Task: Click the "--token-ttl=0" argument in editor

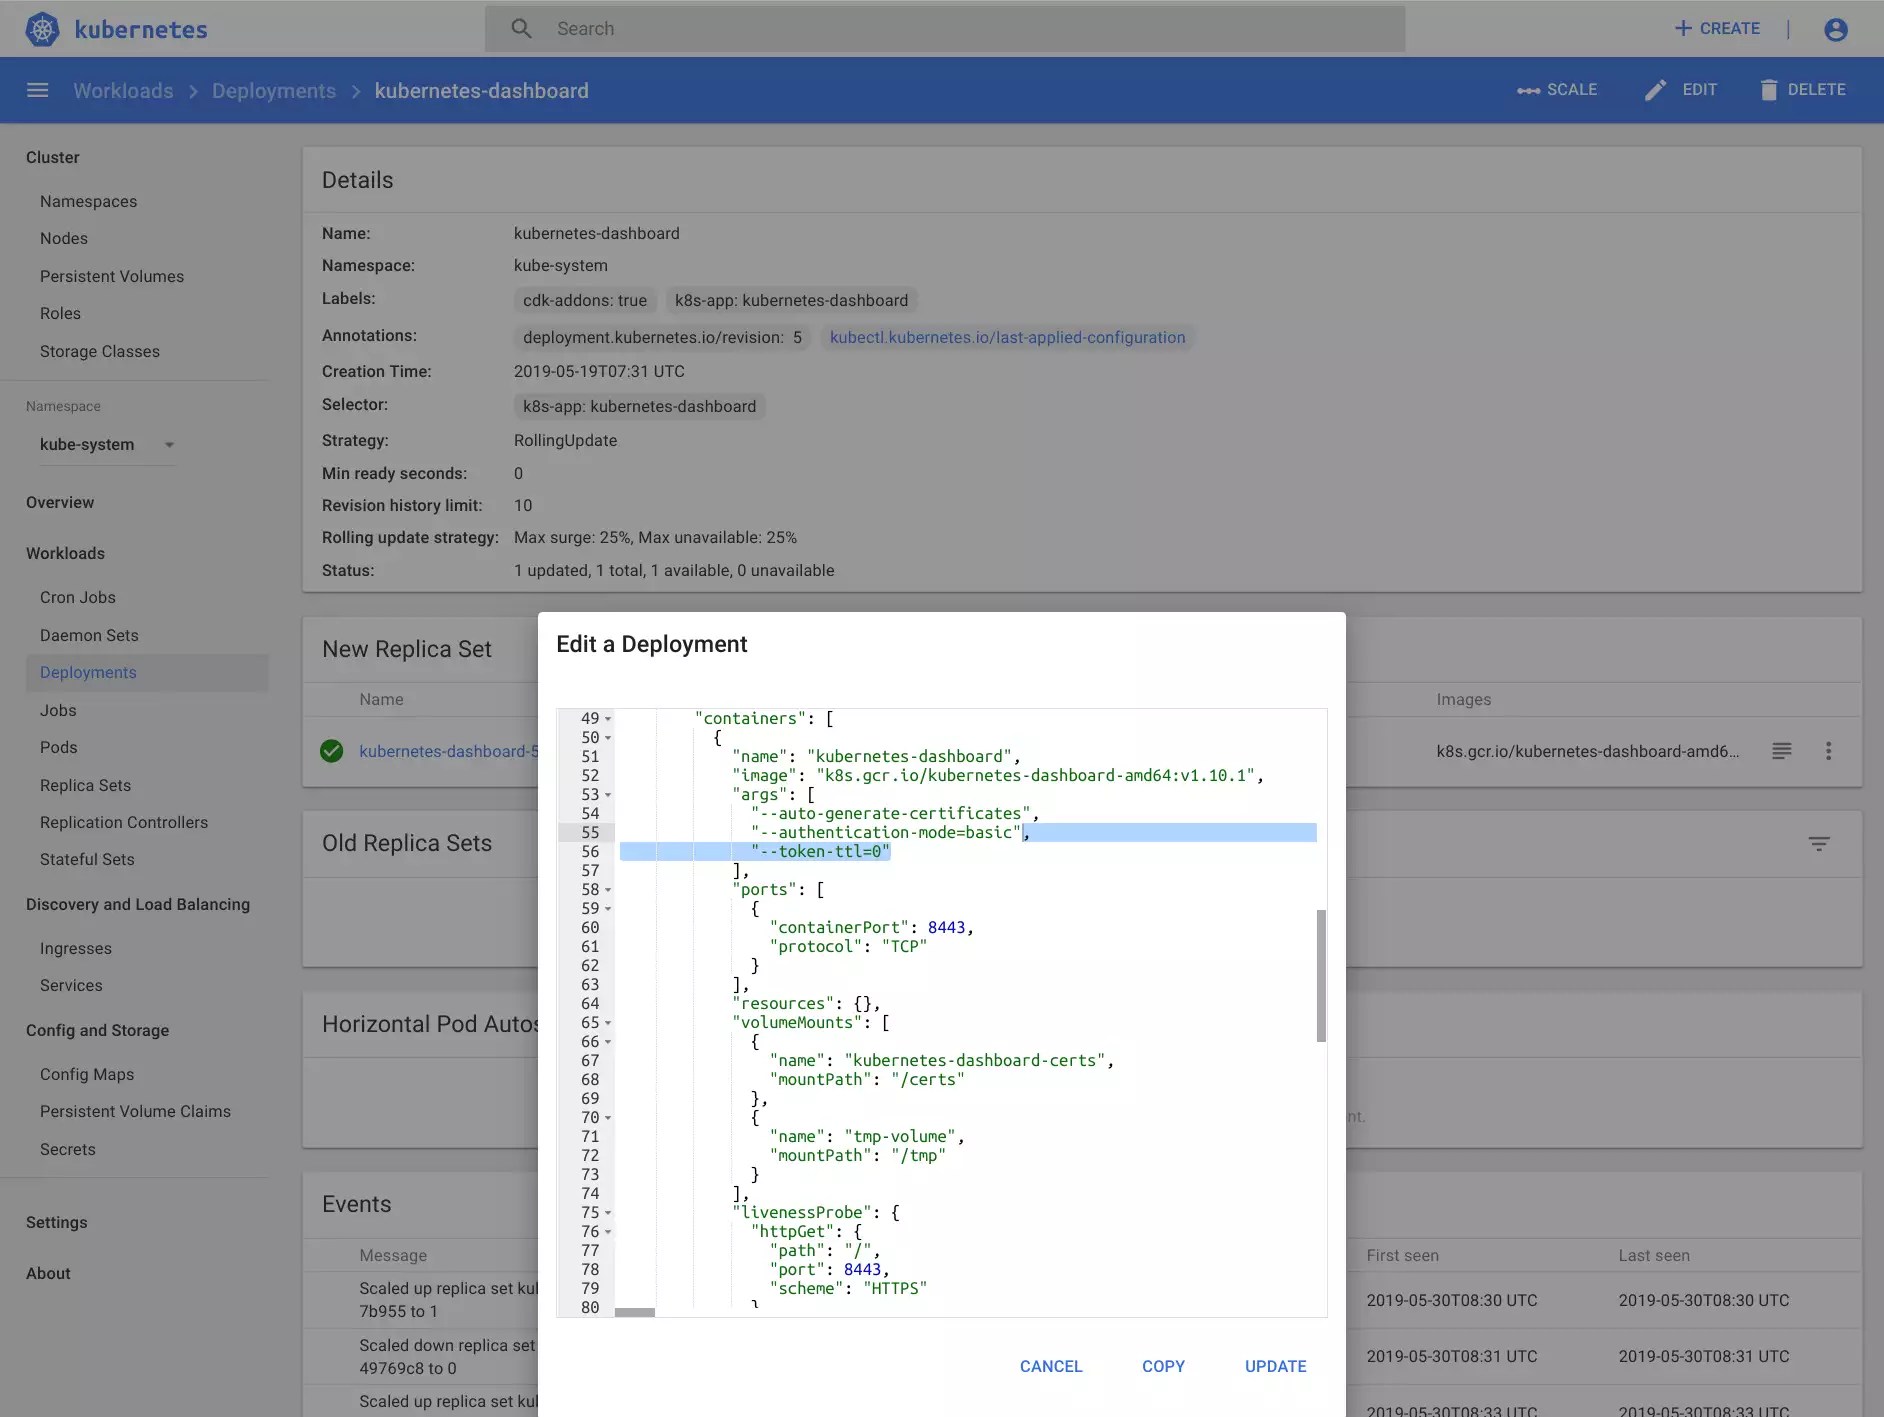Action: [x=820, y=852]
